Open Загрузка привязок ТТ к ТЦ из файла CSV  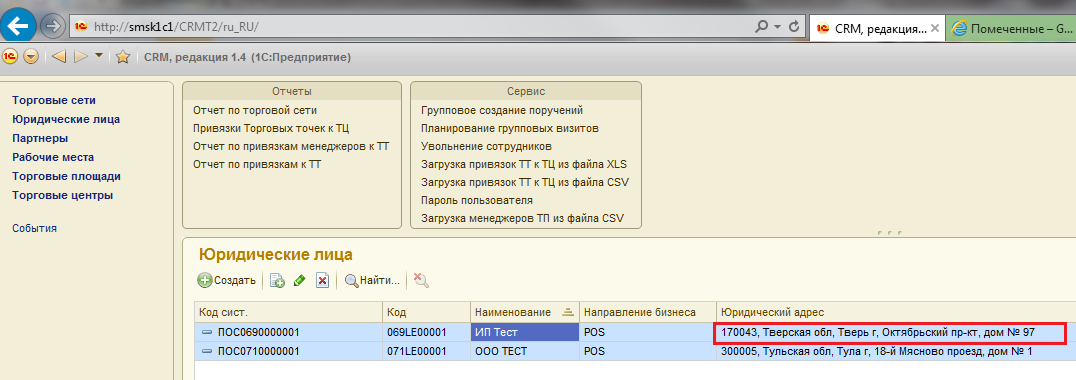[524, 182]
